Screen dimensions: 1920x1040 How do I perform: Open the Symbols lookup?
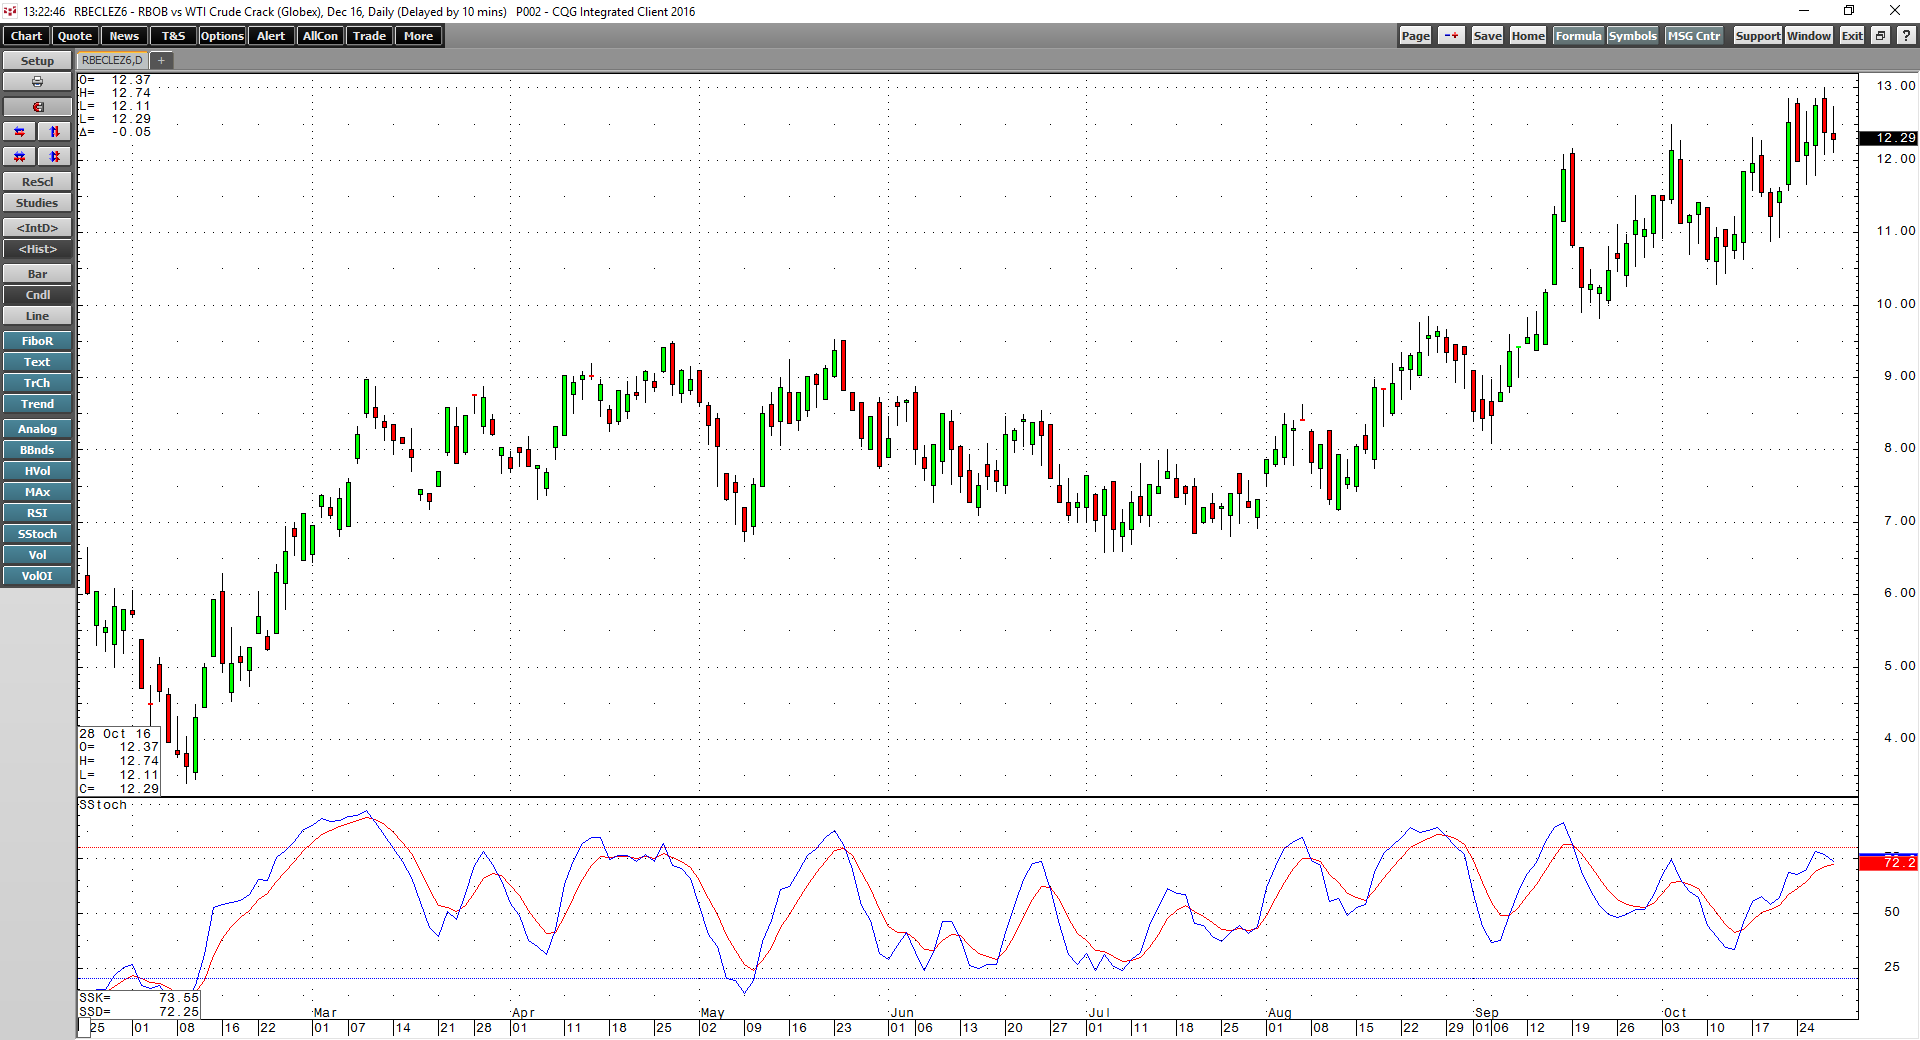[1632, 36]
